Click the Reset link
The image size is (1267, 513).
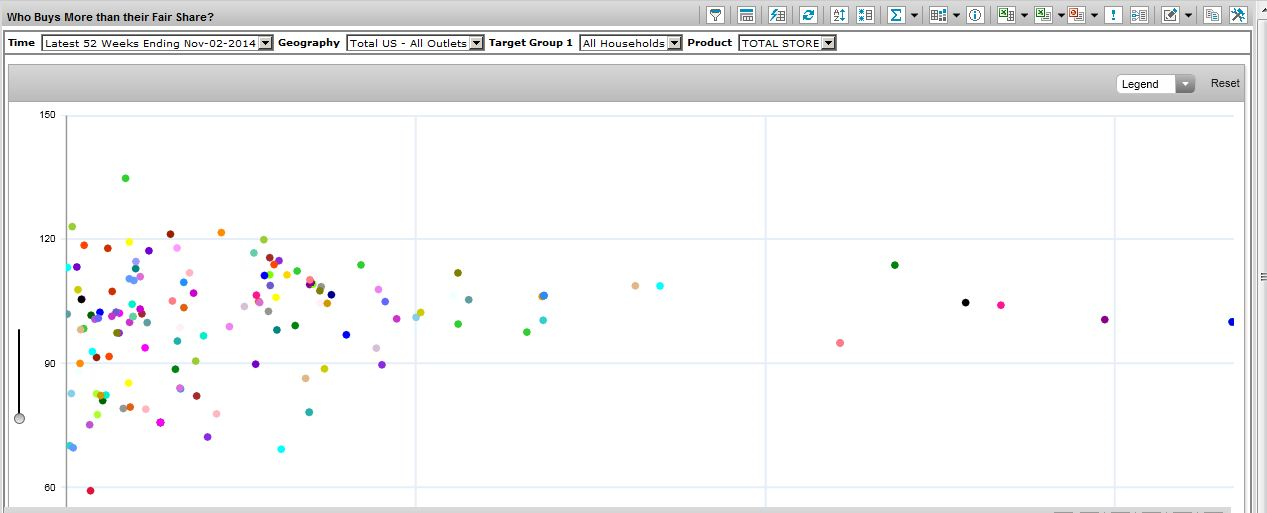(x=1225, y=83)
